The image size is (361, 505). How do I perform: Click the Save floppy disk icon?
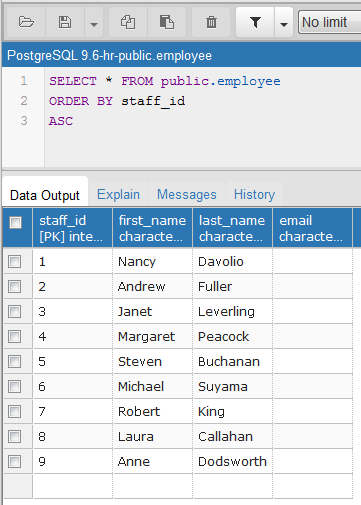(65, 22)
